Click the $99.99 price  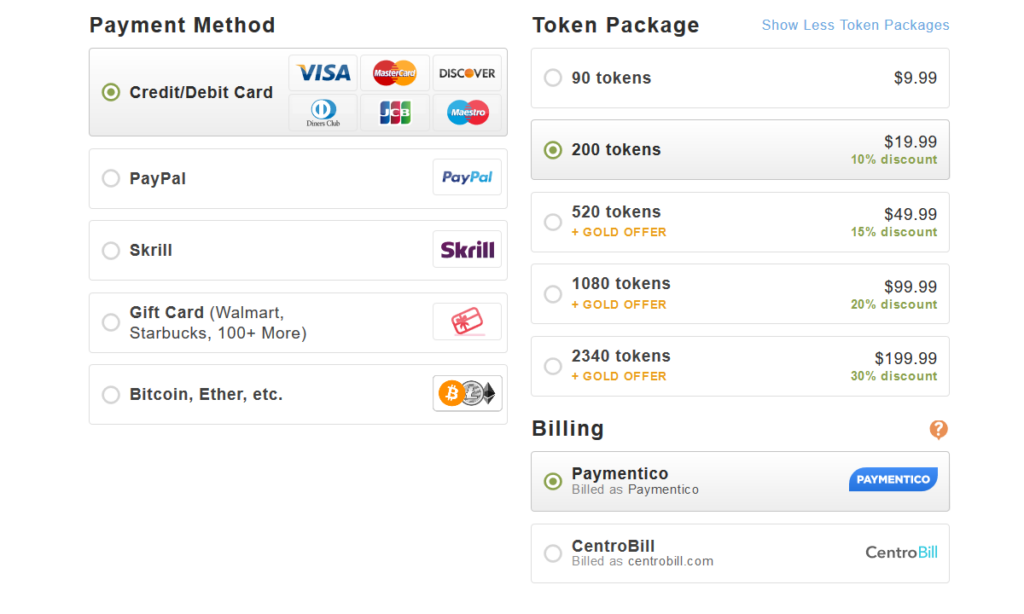tap(910, 287)
